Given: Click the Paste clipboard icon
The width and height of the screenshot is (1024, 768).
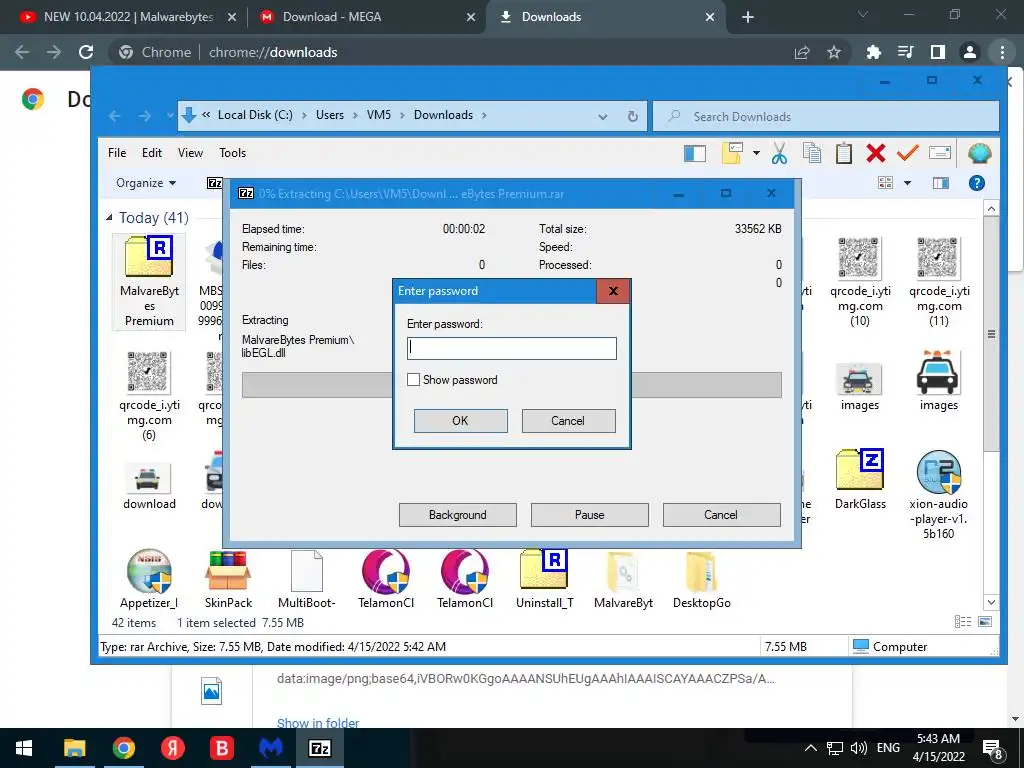Looking at the screenshot, I should pos(844,153).
